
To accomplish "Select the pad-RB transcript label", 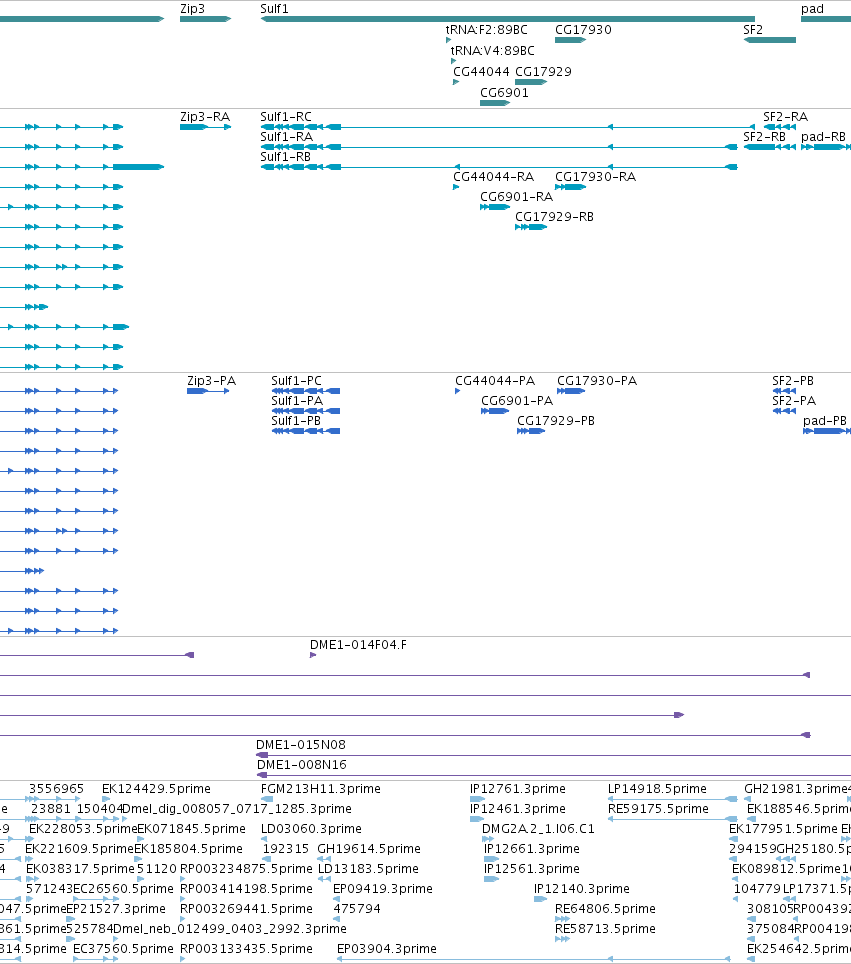I will (823, 136).
